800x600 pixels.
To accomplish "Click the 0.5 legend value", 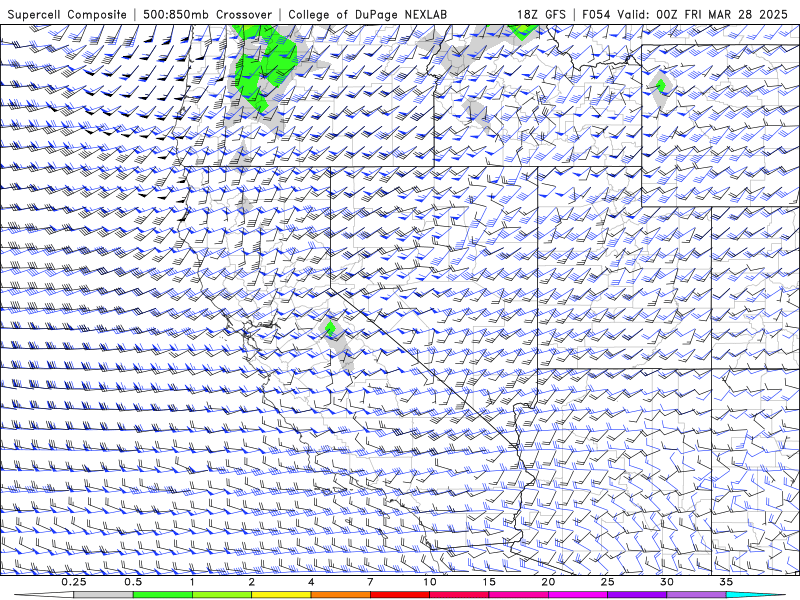I will point(133,582).
